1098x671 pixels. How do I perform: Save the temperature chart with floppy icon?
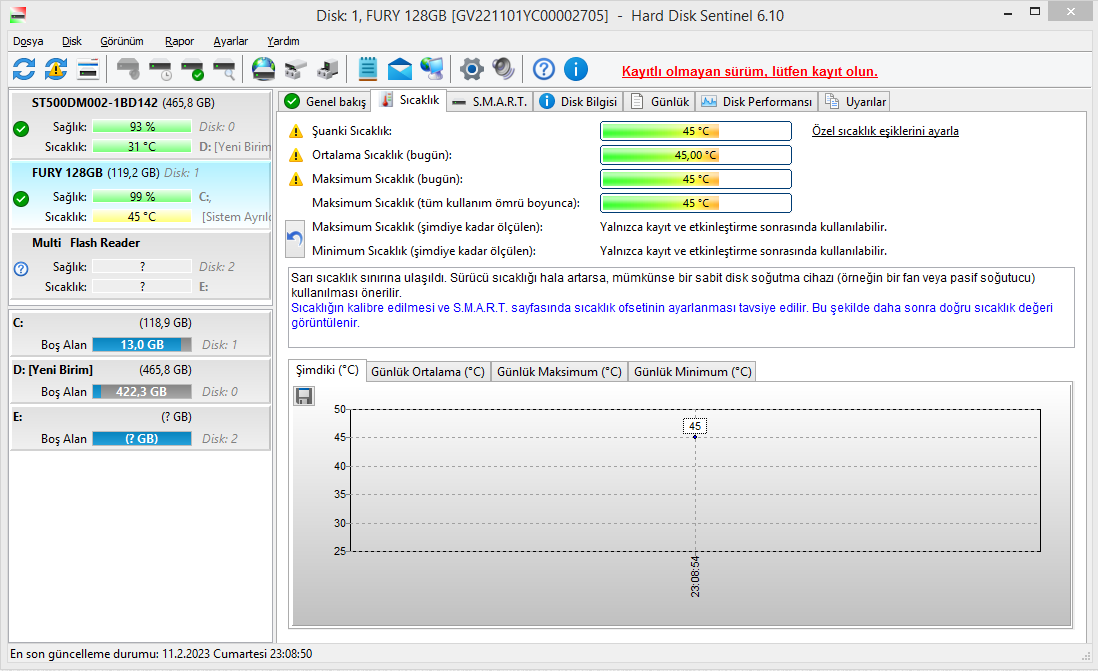[x=304, y=396]
